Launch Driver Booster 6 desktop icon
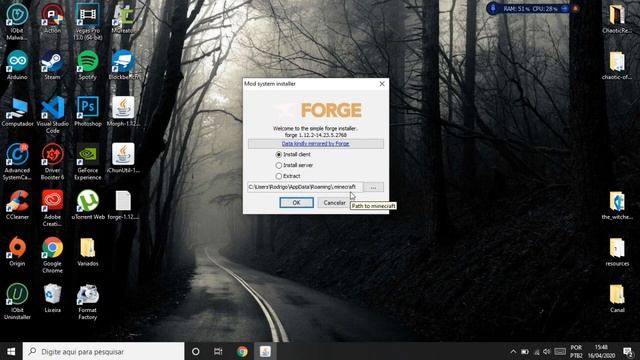Image resolution: width=640 pixels, height=360 pixels. point(52,162)
